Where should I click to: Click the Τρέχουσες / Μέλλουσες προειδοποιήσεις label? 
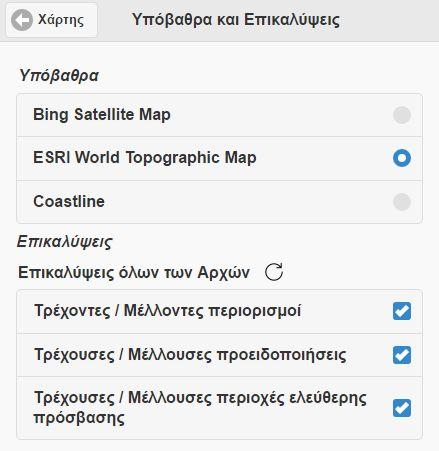190,355
